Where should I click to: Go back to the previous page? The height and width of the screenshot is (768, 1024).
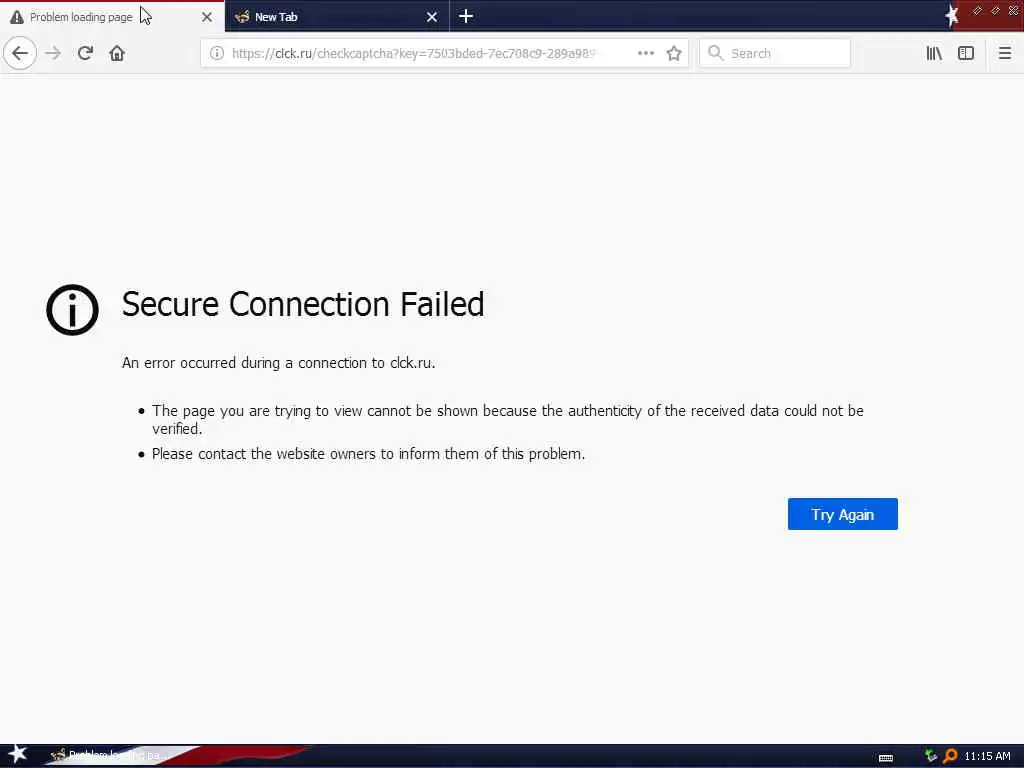click(20, 53)
